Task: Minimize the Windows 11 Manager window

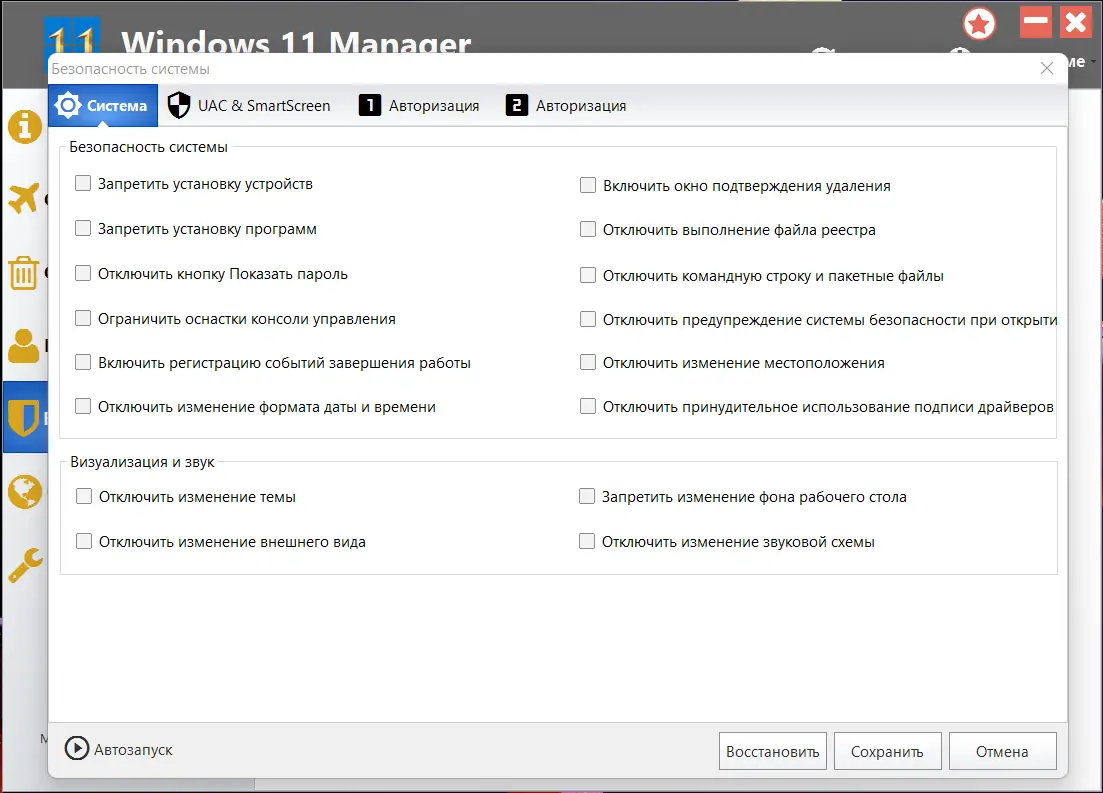Action: pos(1035,22)
